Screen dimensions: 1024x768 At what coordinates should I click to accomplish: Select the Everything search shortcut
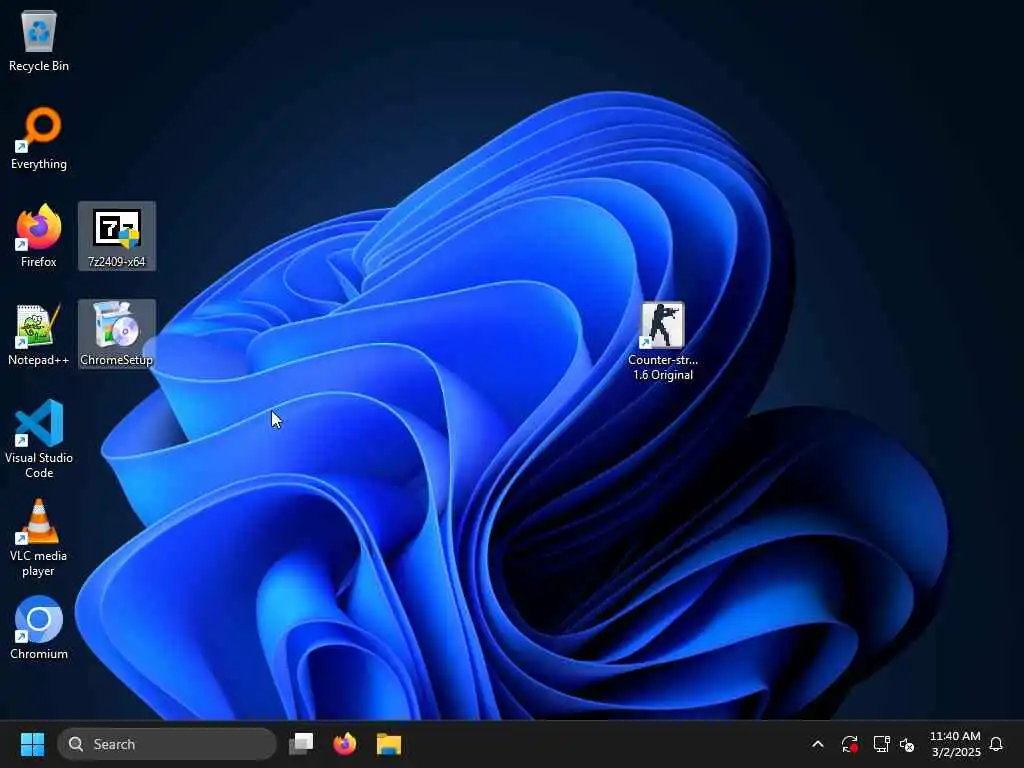(39, 138)
